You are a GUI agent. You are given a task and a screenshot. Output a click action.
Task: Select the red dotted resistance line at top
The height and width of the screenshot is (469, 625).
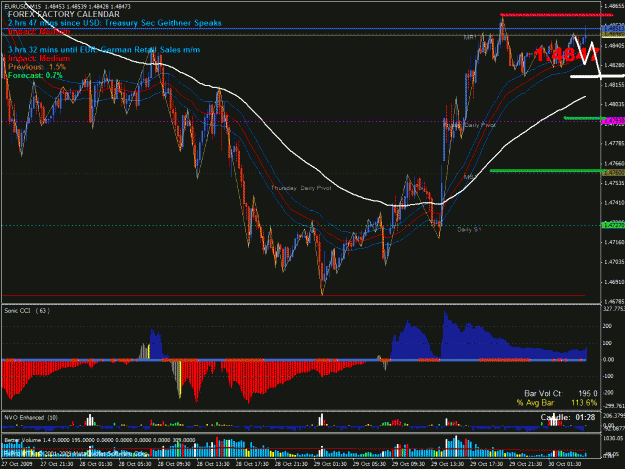[556, 15]
